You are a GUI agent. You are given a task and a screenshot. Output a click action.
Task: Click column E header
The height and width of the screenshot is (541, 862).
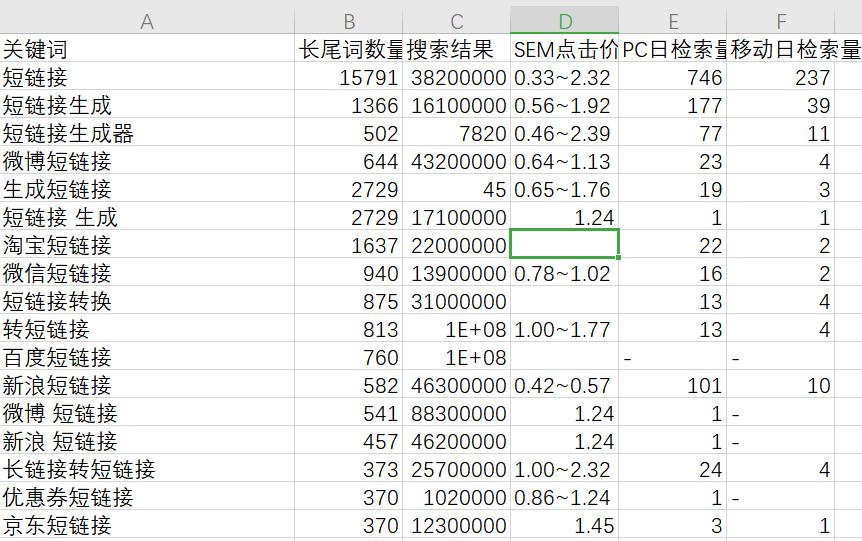tap(673, 21)
